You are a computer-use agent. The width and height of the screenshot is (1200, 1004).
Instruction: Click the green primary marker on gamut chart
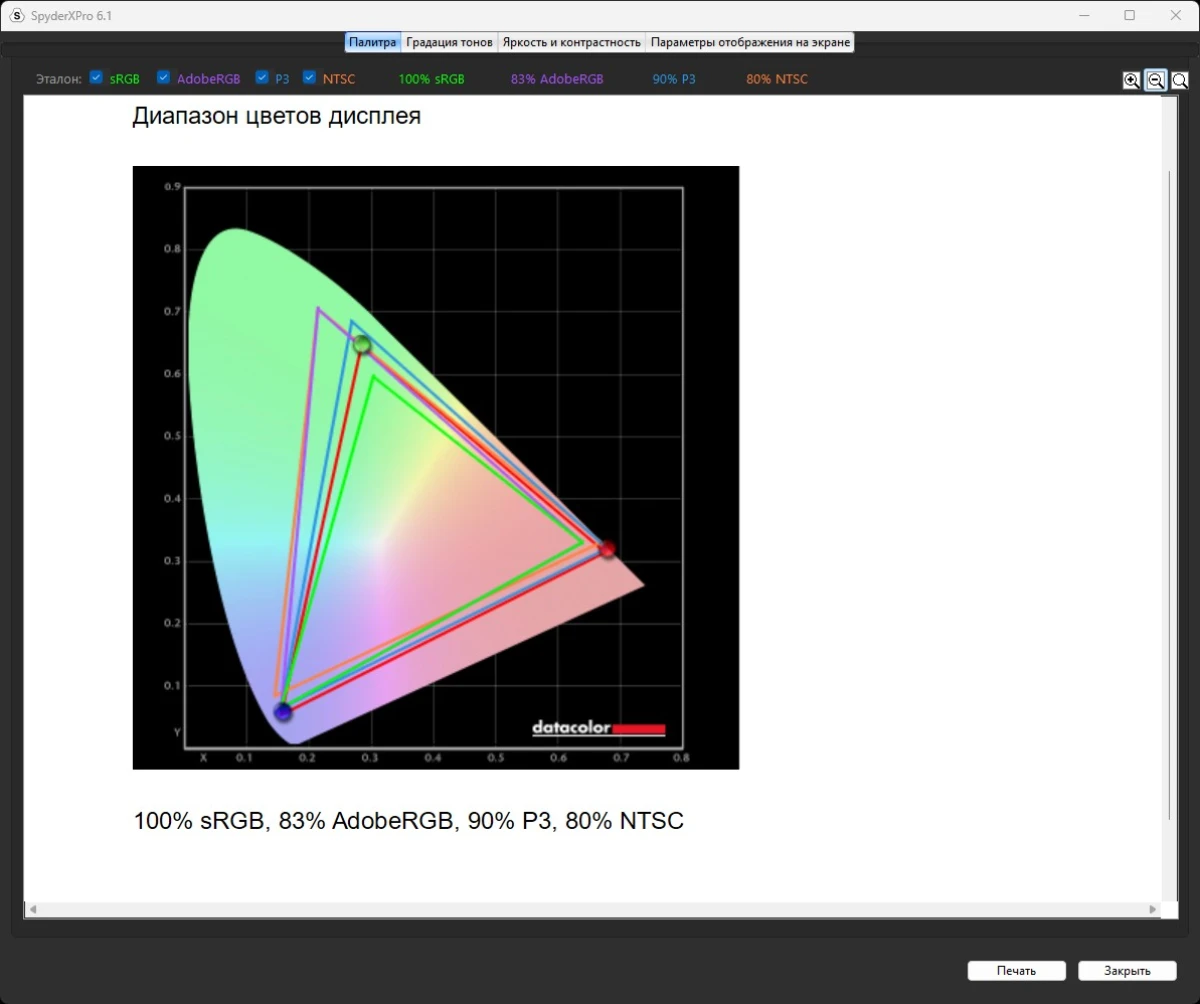[x=362, y=345]
